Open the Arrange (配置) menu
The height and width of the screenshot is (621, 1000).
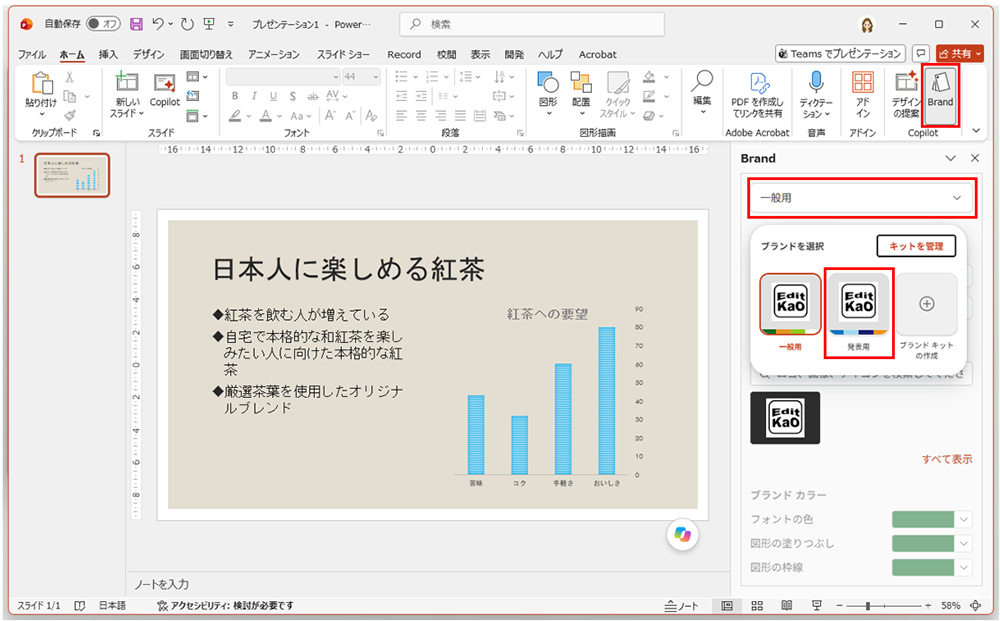[x=581, y=93]
